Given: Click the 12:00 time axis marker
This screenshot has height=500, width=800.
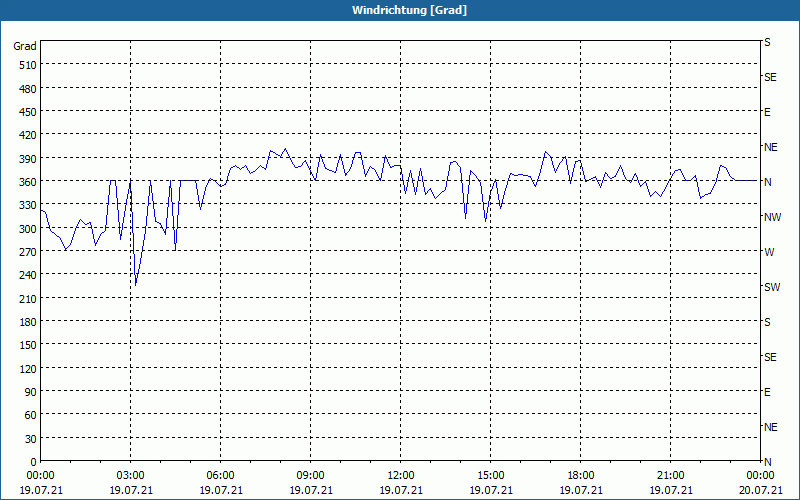Looking at the screenshot, I should [x=401, y=476].
